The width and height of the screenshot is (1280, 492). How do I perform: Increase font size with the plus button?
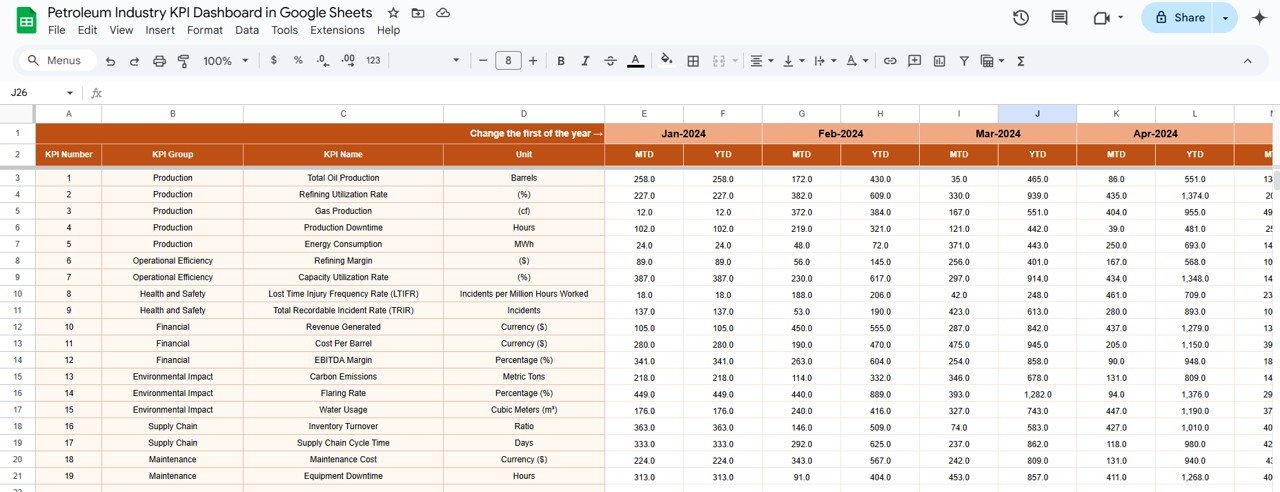pyautogui.click(x=533, y=61)
